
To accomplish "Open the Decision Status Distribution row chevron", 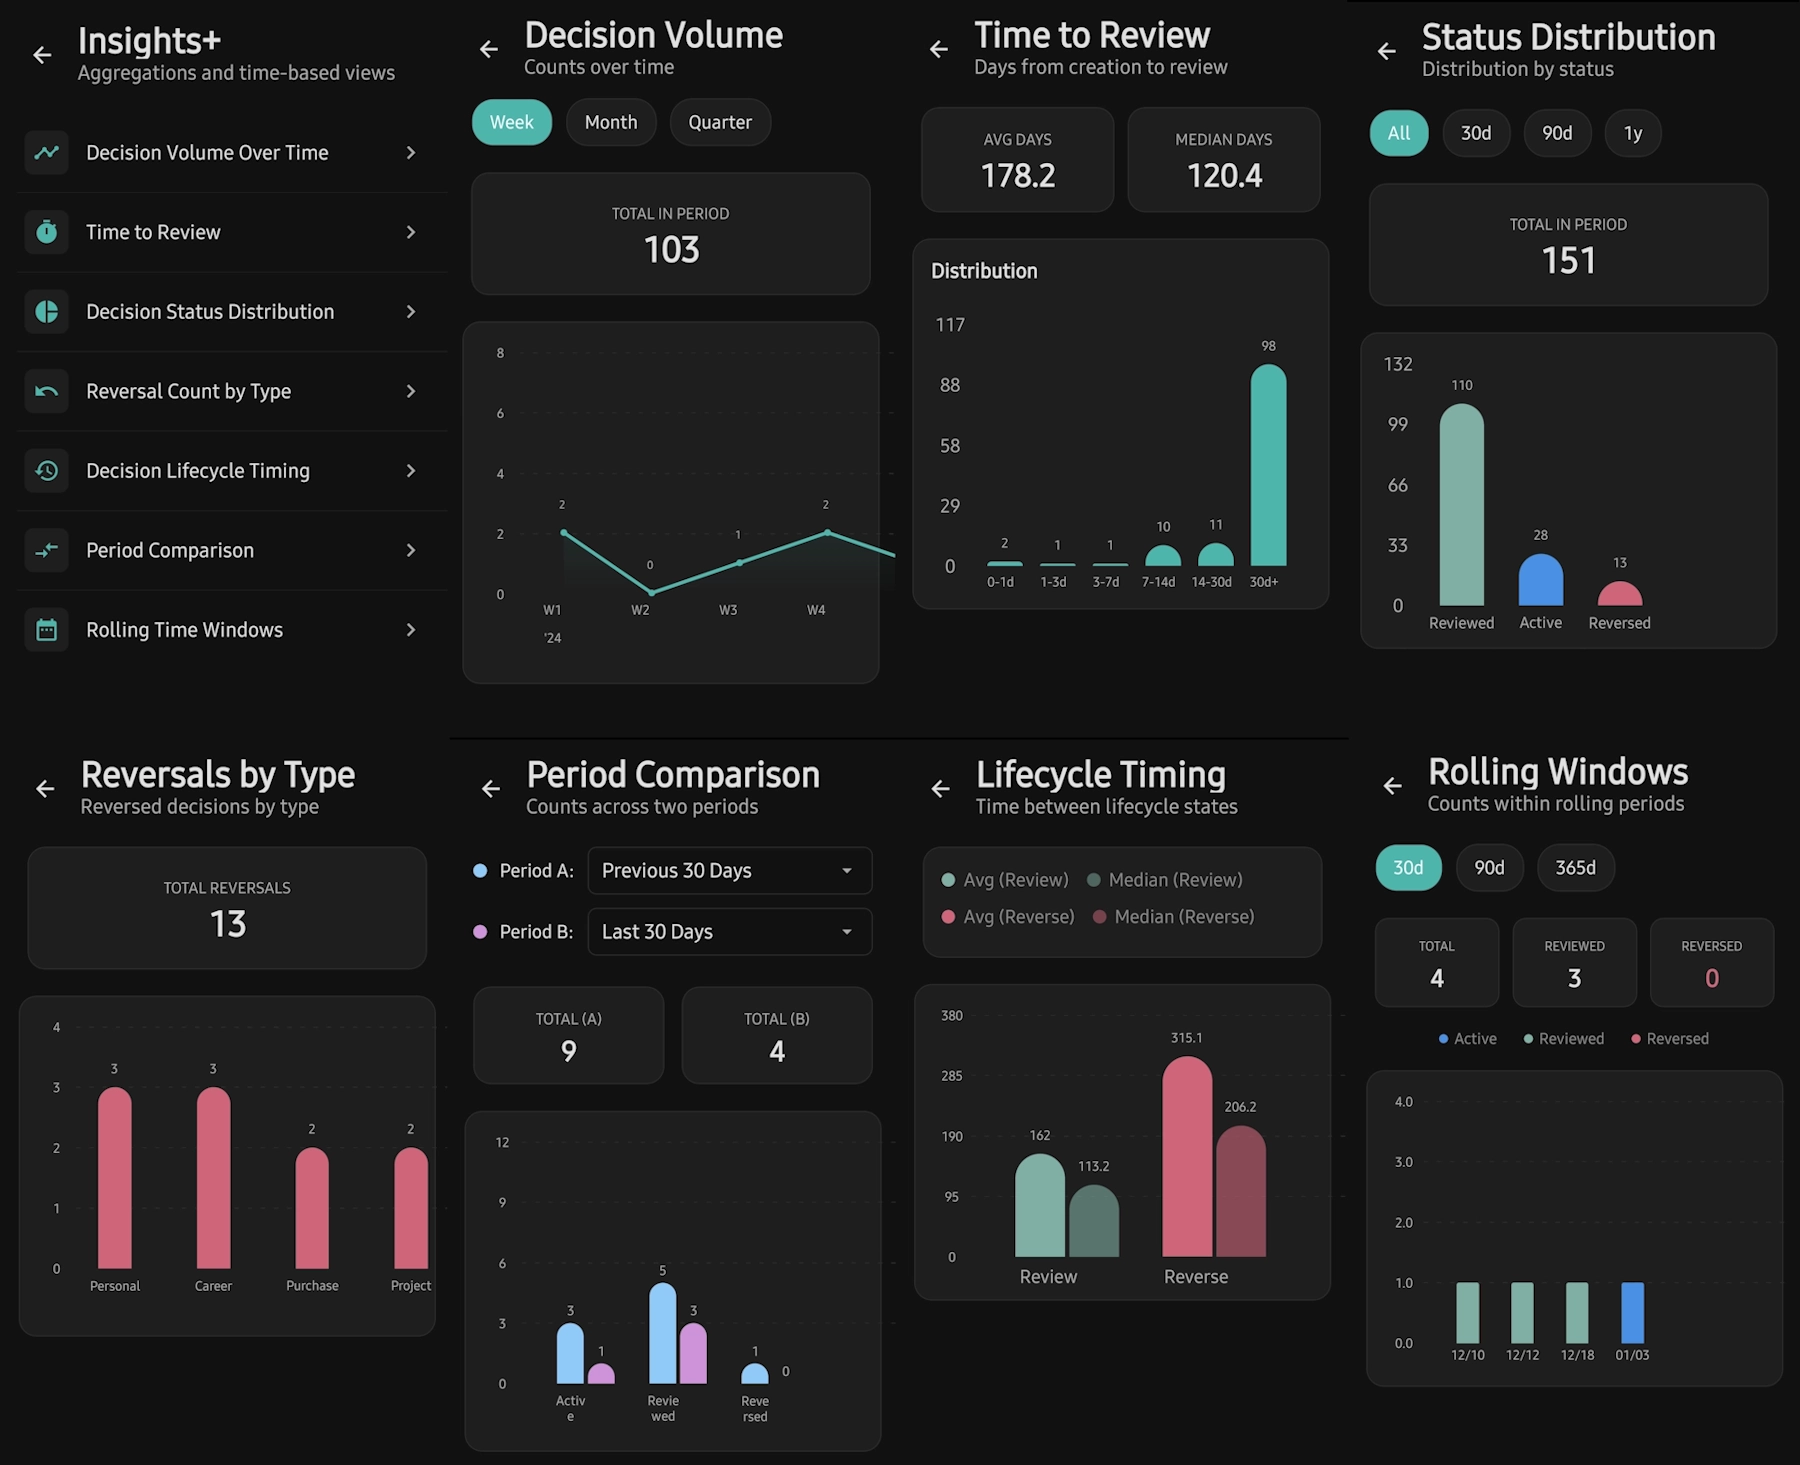I will pyautogui.click(x=411, y=312).
